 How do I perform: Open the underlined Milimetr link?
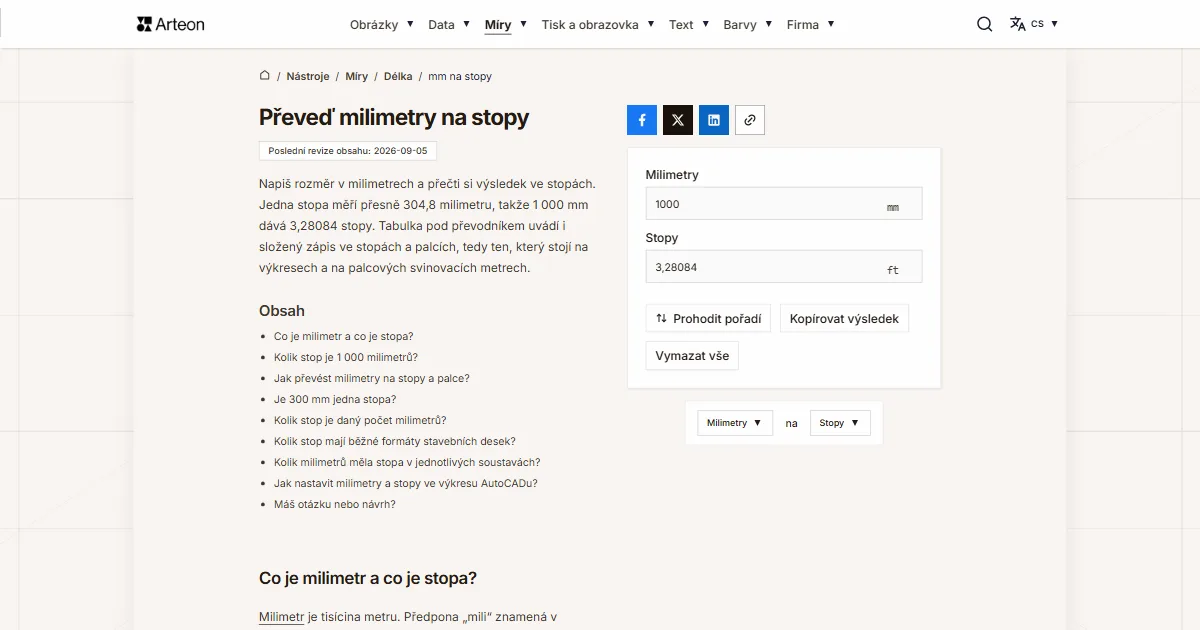click(x=281, y=617)
